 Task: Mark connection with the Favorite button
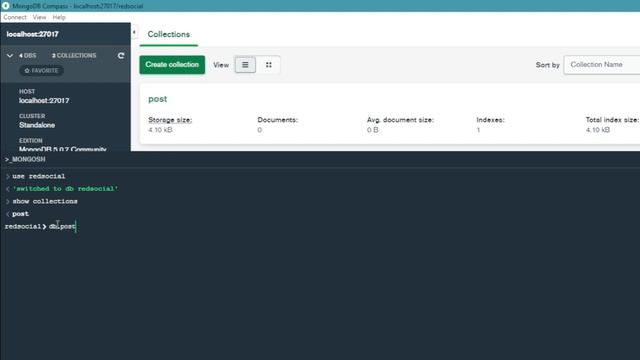coord(41,71)
